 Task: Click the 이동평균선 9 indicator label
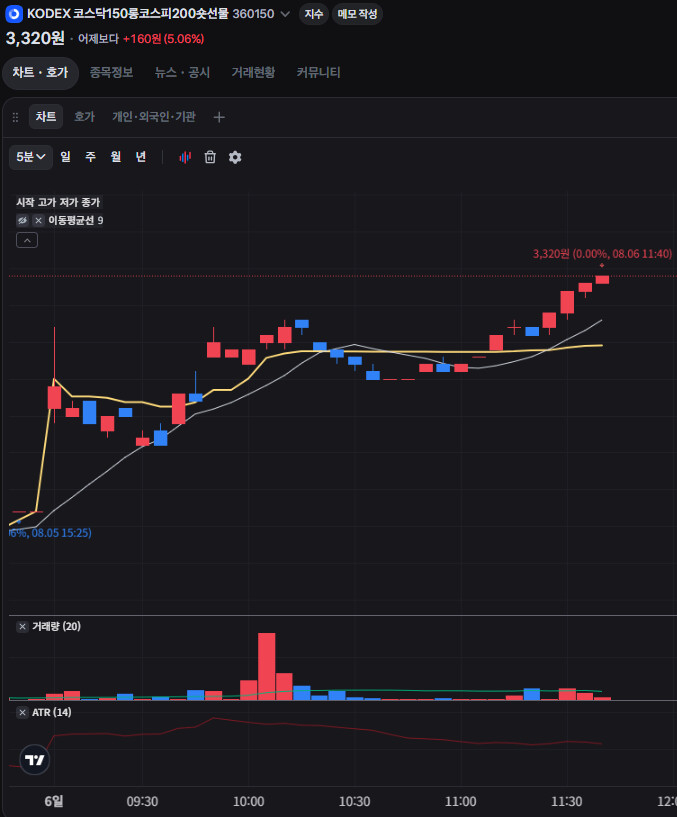(x=76, y=220)
